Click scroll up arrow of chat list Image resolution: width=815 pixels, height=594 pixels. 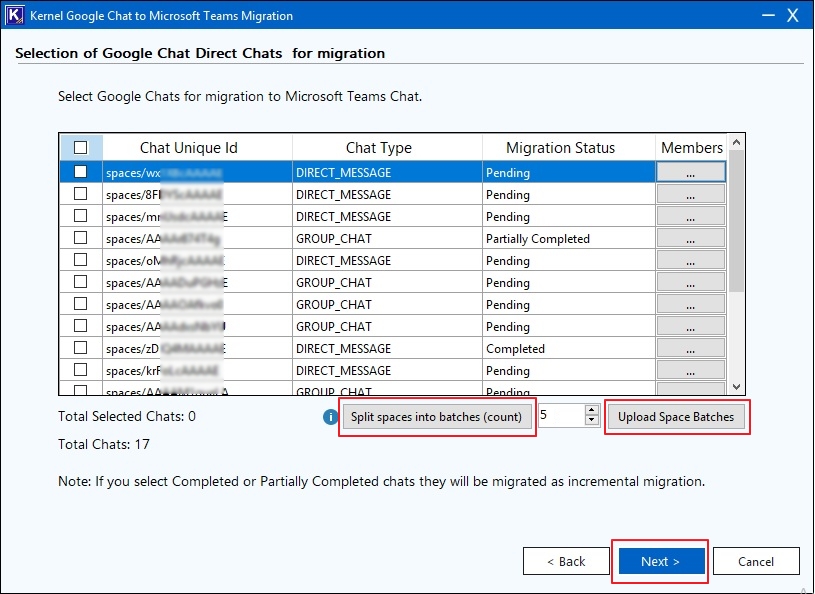click(x=736, y=142)
